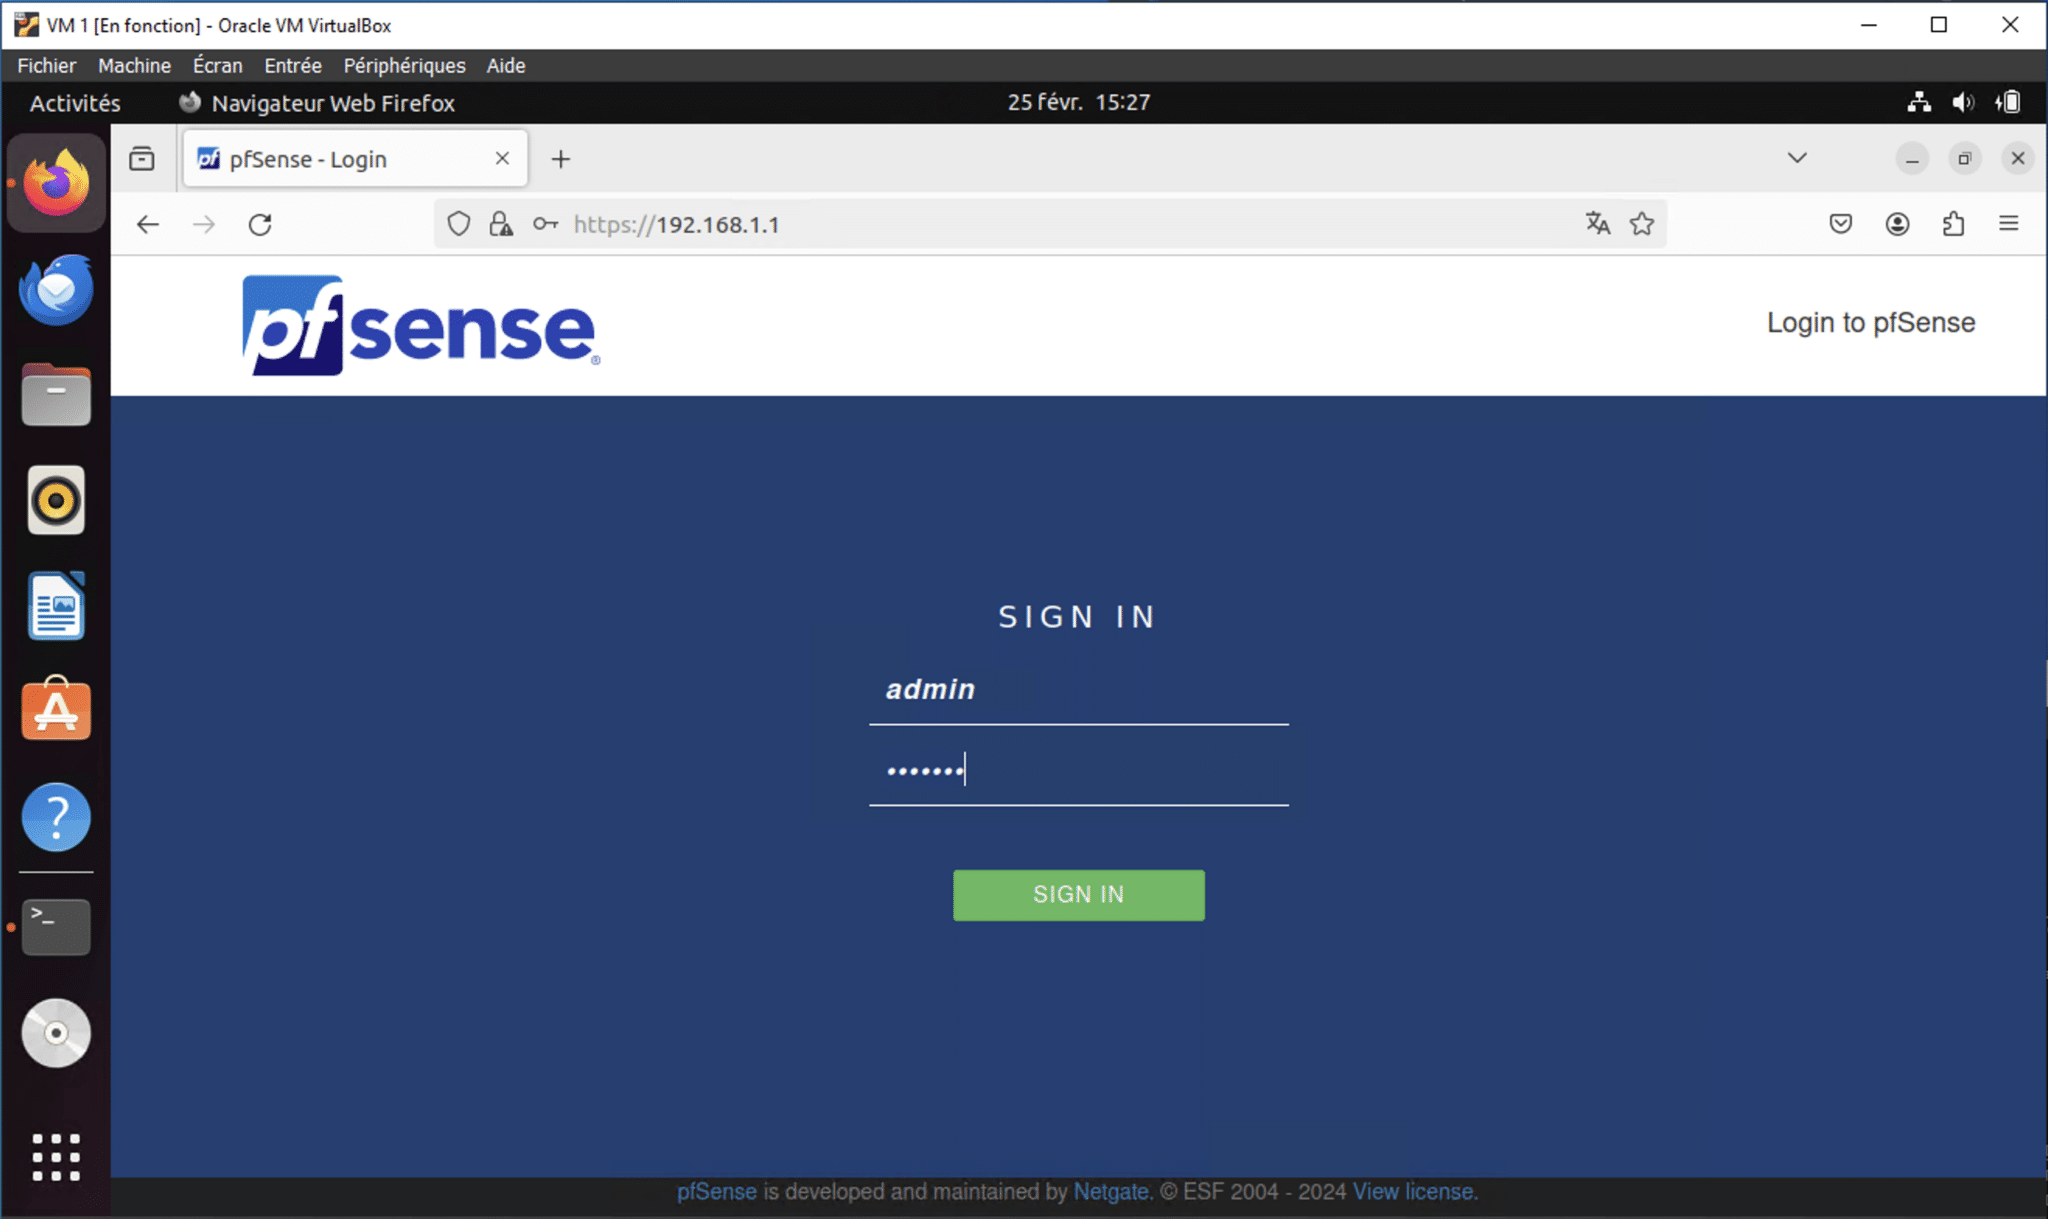Viewport: 2048px width, 1219px height.
Task: Bookmark the page with the star icon
Action: (1641, 223)
